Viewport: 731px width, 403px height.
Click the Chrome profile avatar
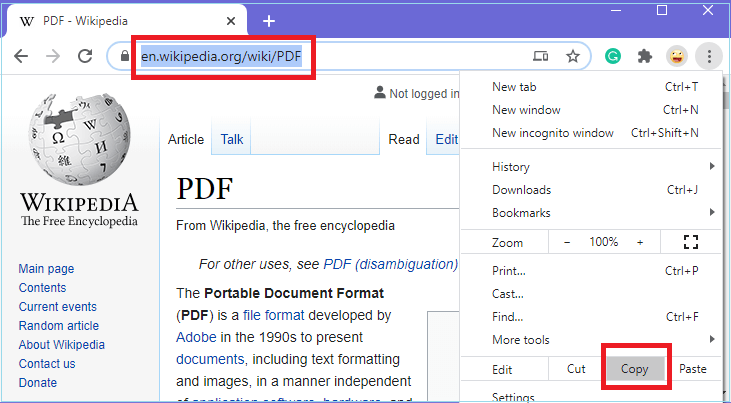677,56
